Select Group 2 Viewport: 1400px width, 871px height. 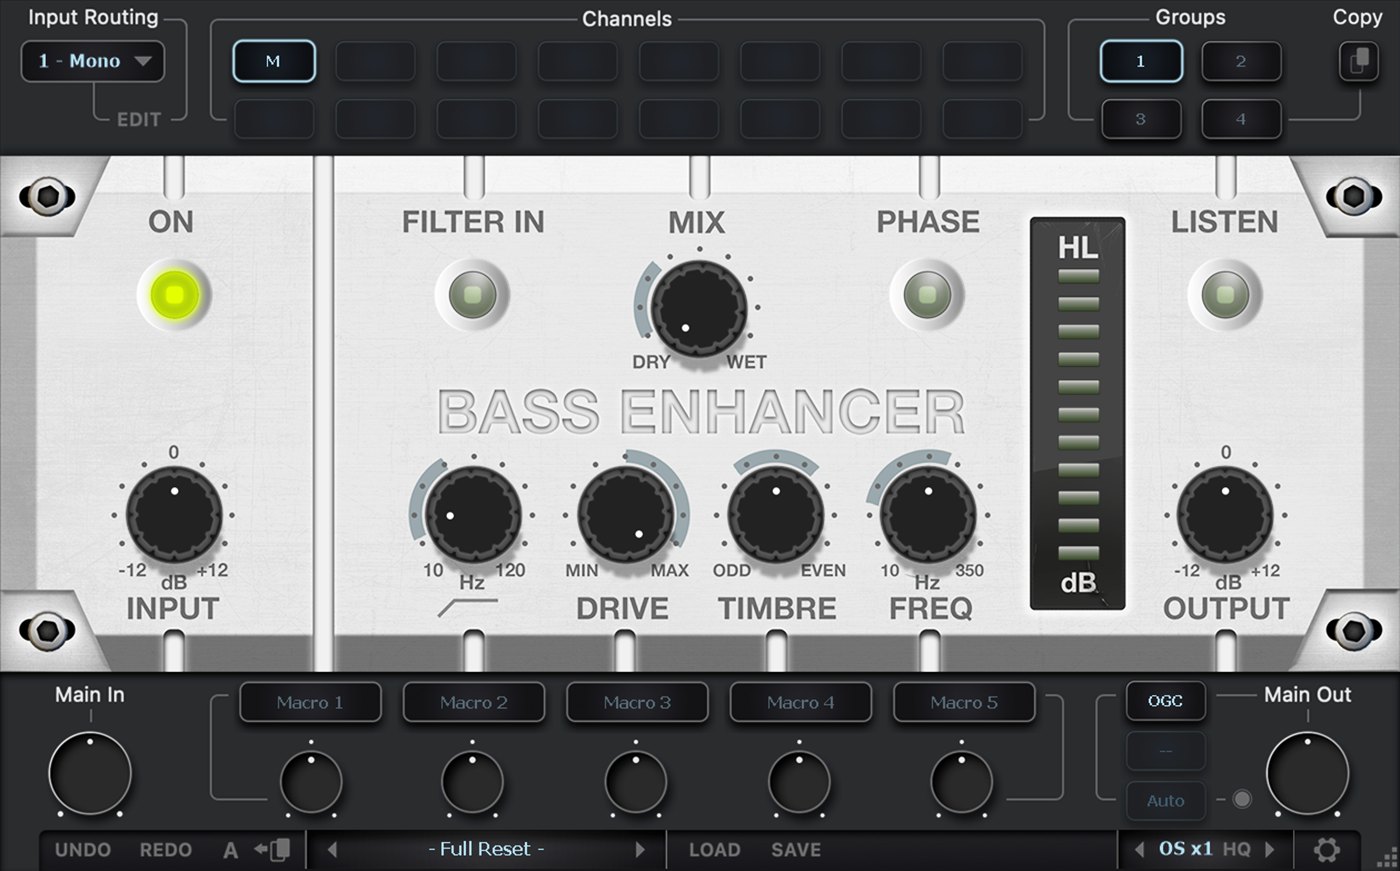click(x=1241, y=61)
